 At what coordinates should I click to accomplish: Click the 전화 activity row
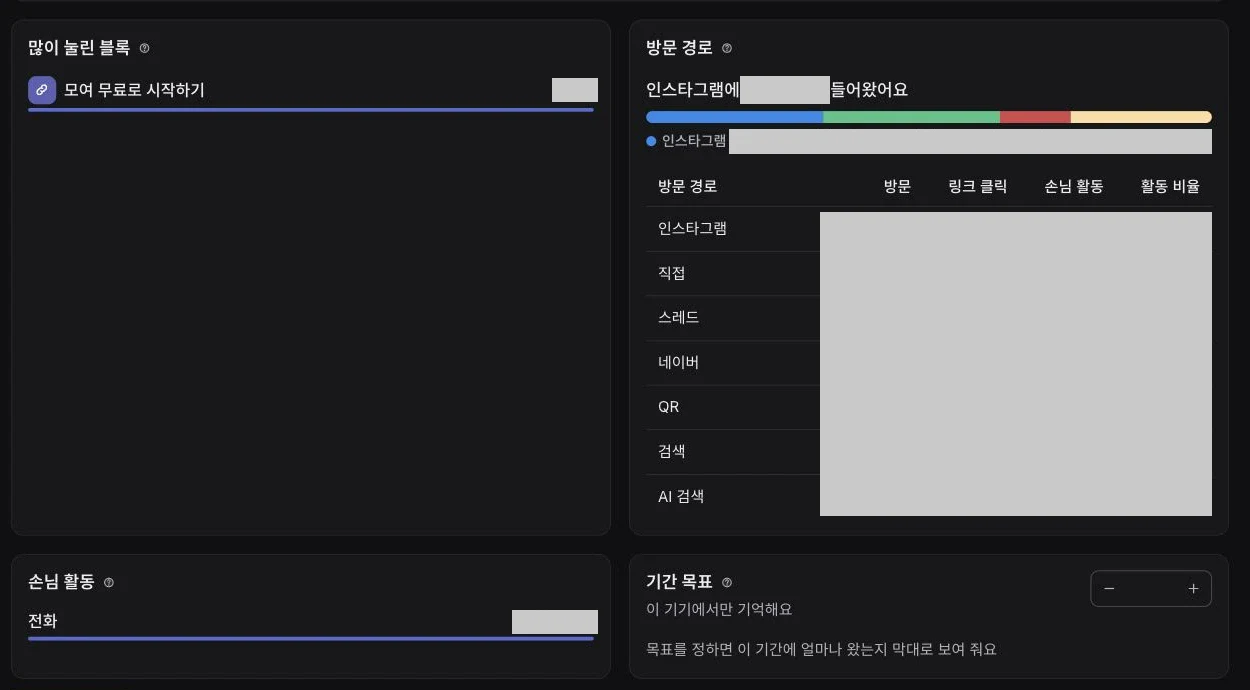(311, 623)
